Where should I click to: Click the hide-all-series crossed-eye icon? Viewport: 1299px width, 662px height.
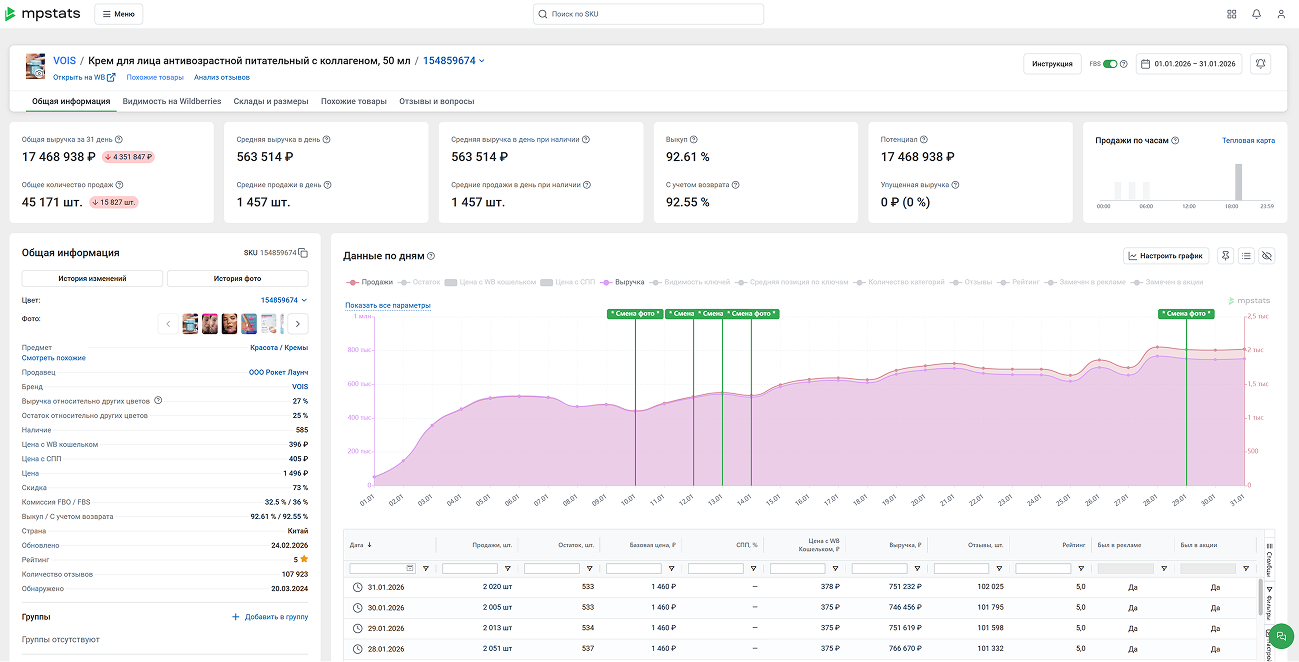[x=1267, y=256]
